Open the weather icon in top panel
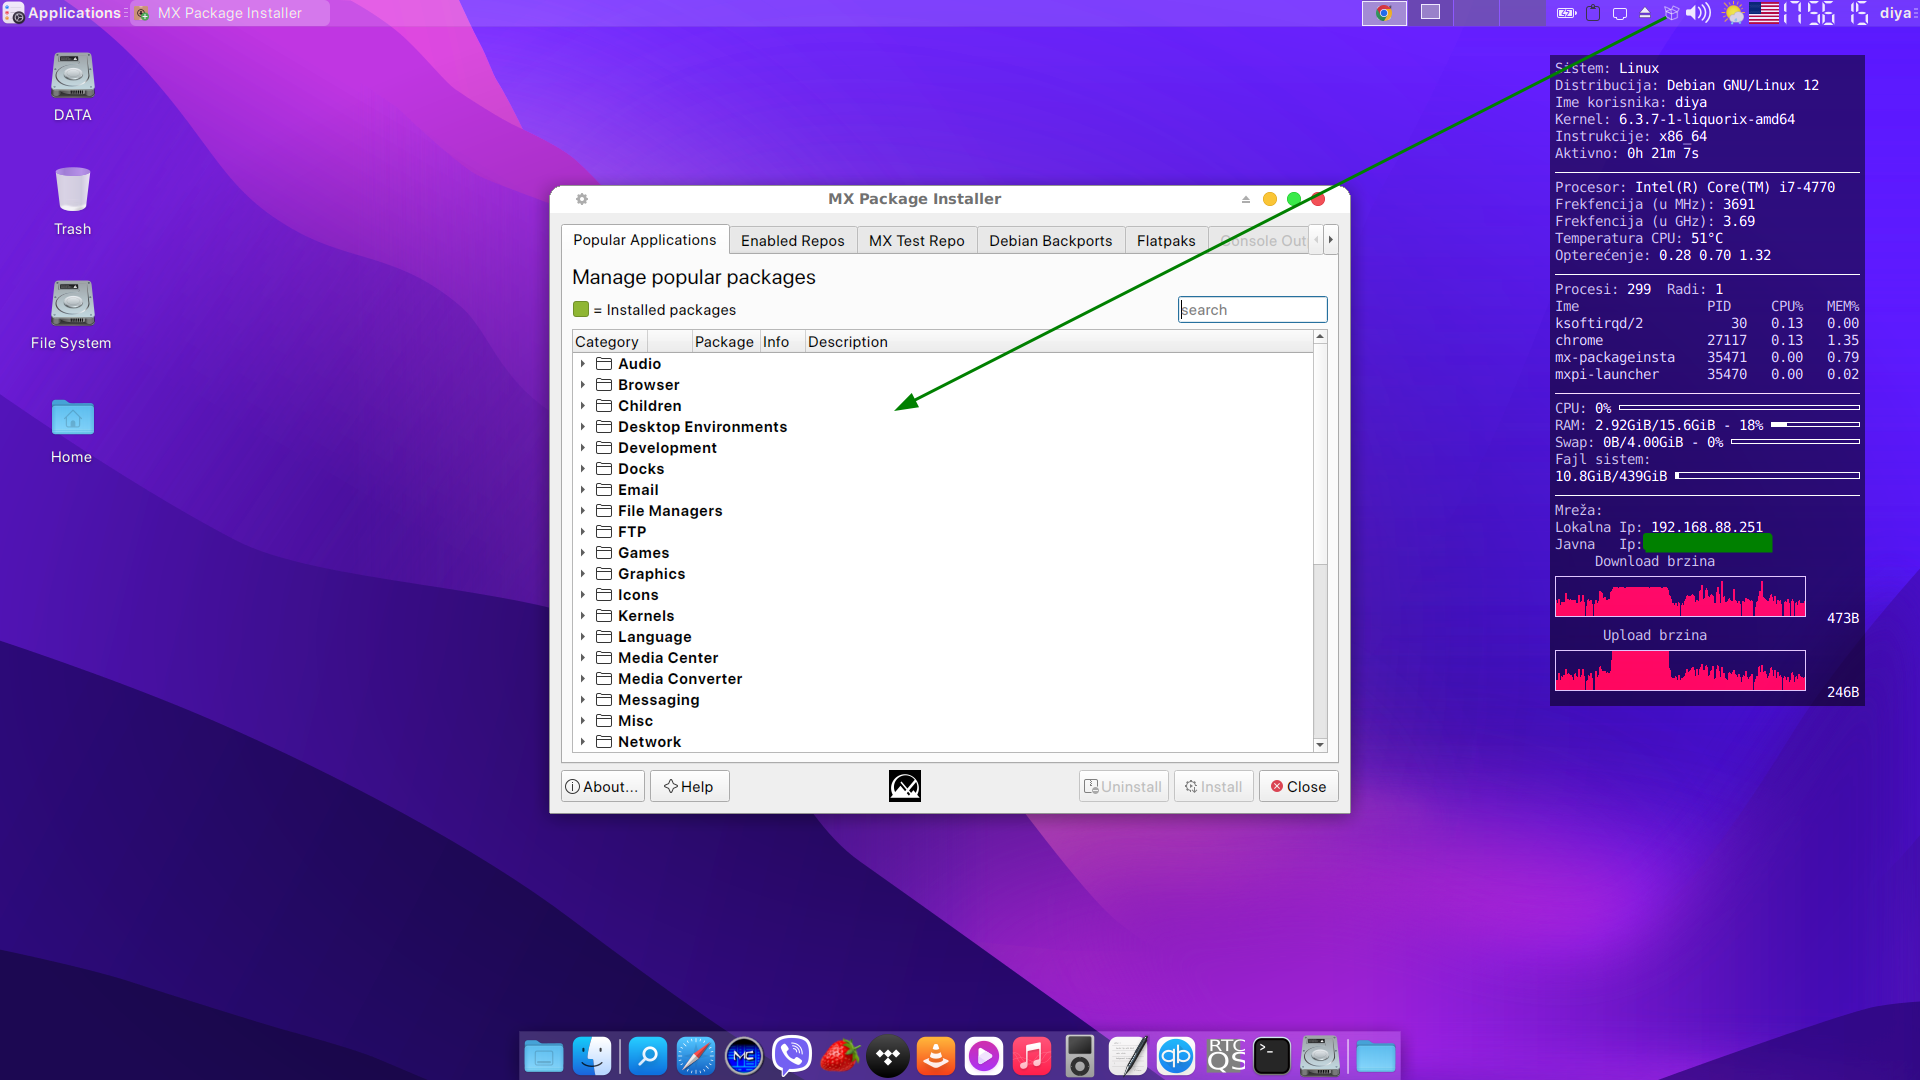The height and width of the screenshot is (1080, 1920). [x=1734, y=13]
